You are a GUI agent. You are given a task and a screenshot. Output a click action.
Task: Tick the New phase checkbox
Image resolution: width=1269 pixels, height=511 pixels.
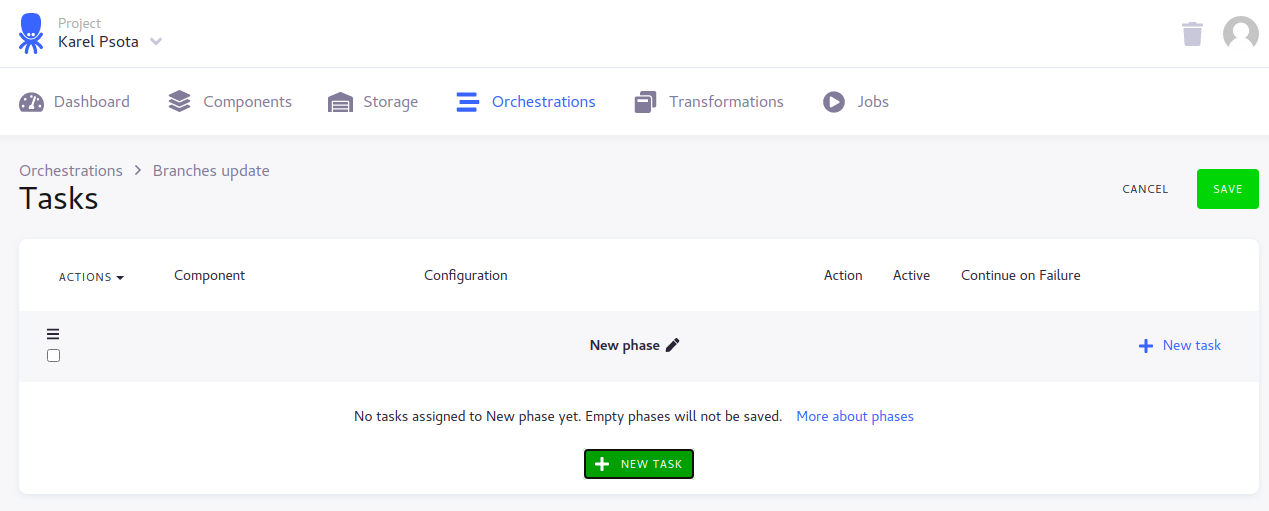tap(54, 356)
